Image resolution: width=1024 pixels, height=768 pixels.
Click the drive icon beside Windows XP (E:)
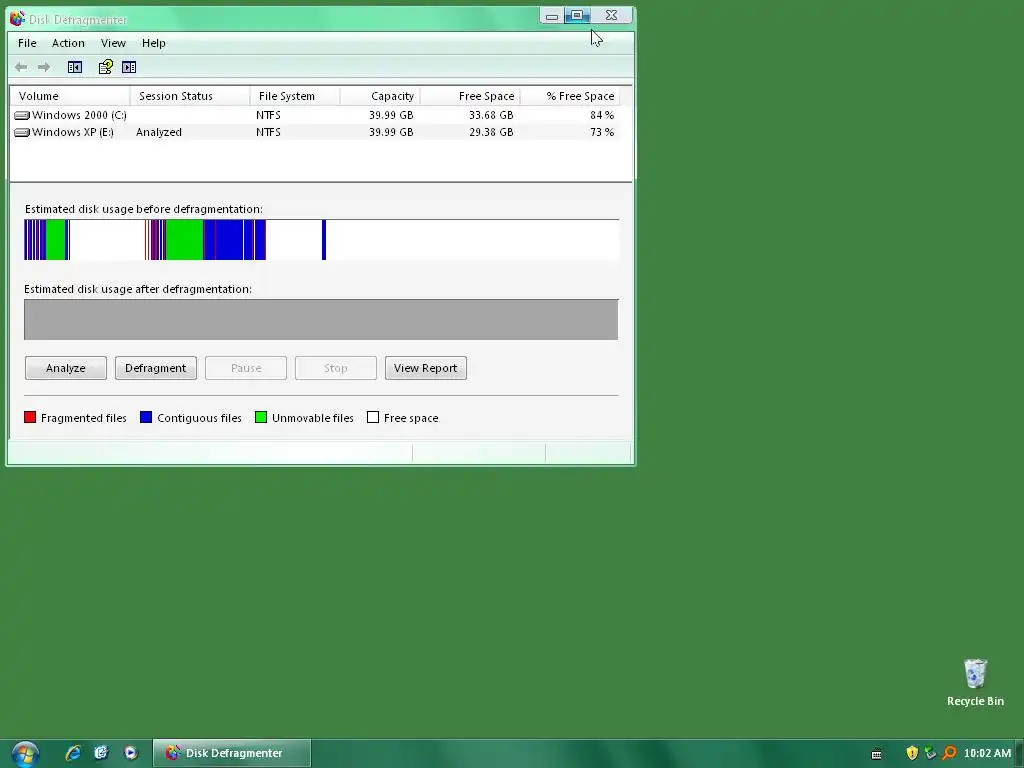(22, 132)
